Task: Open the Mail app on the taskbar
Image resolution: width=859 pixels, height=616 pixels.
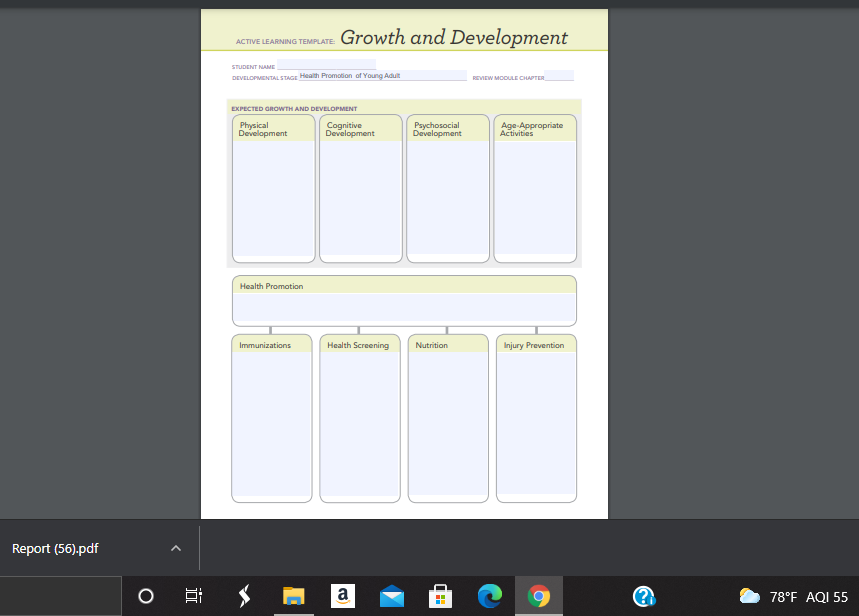Action: 391,595
